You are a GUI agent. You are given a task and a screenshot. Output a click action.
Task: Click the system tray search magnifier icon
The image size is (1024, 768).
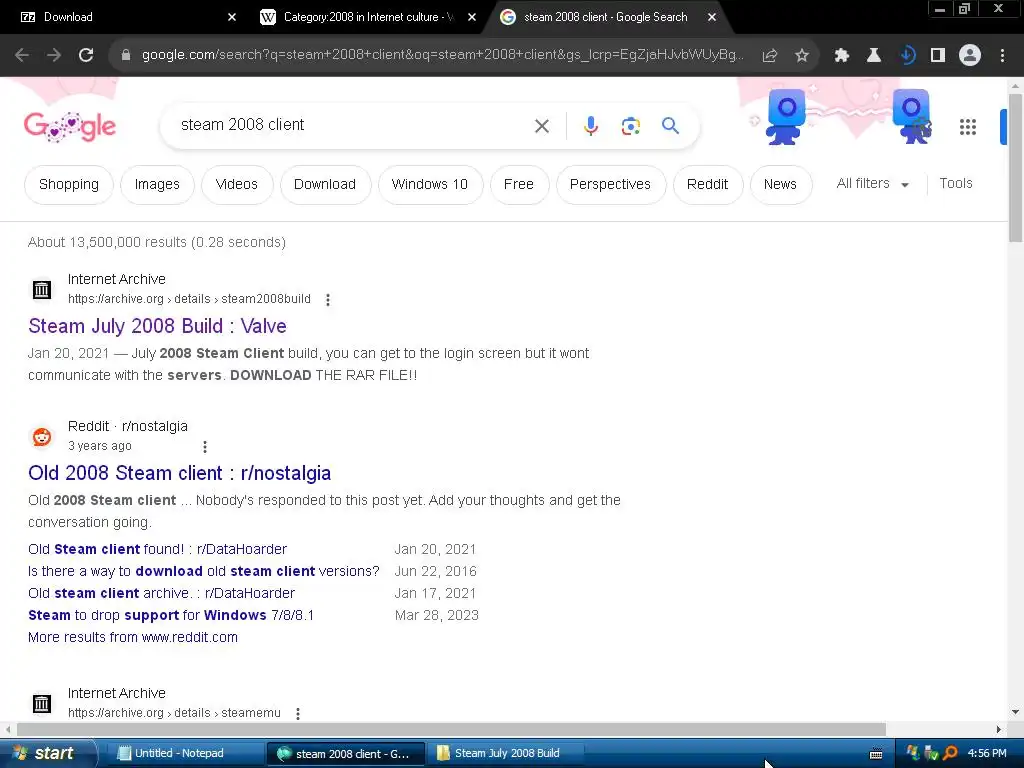coord(950,754)
